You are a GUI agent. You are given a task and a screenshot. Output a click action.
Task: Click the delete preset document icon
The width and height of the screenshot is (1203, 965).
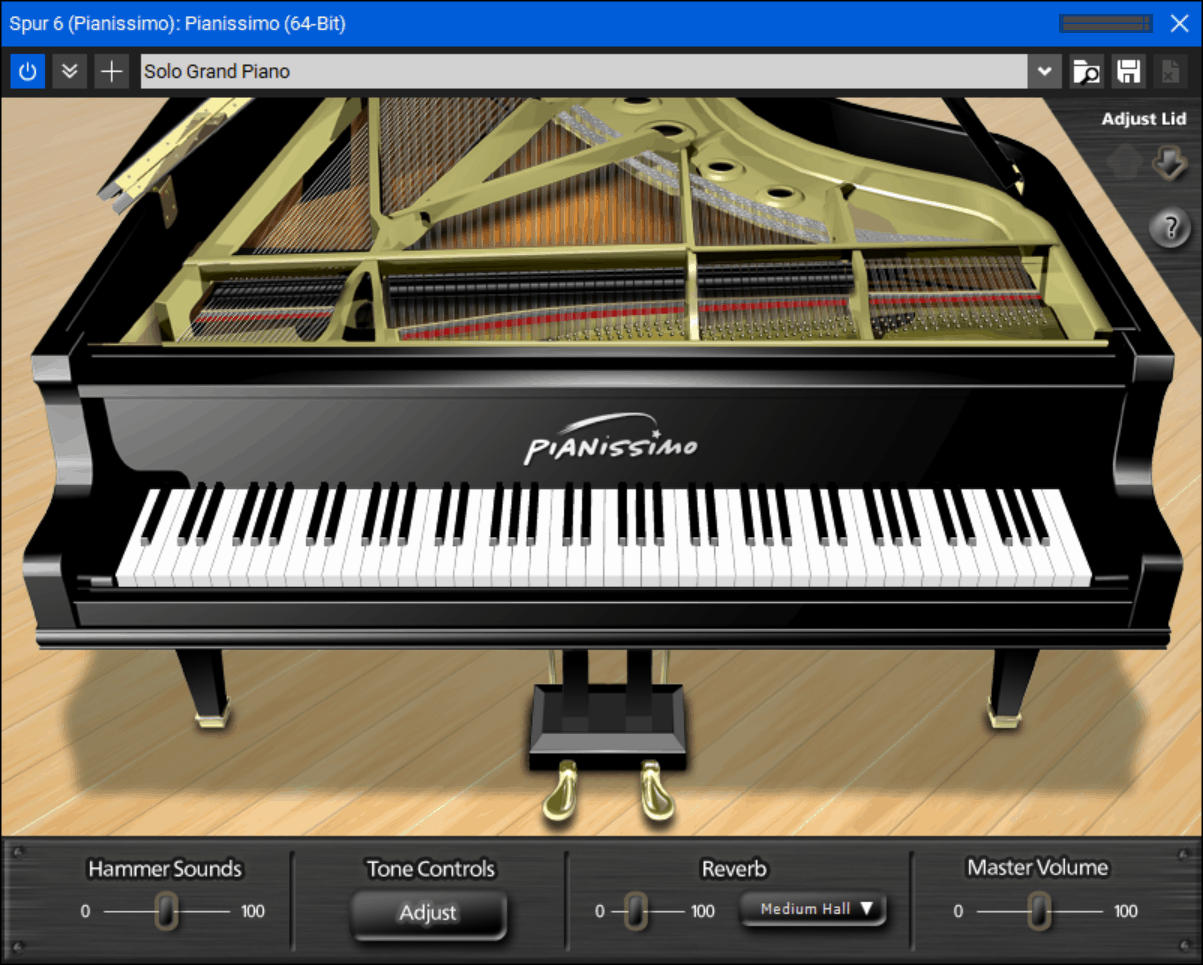coord(1168,71)
